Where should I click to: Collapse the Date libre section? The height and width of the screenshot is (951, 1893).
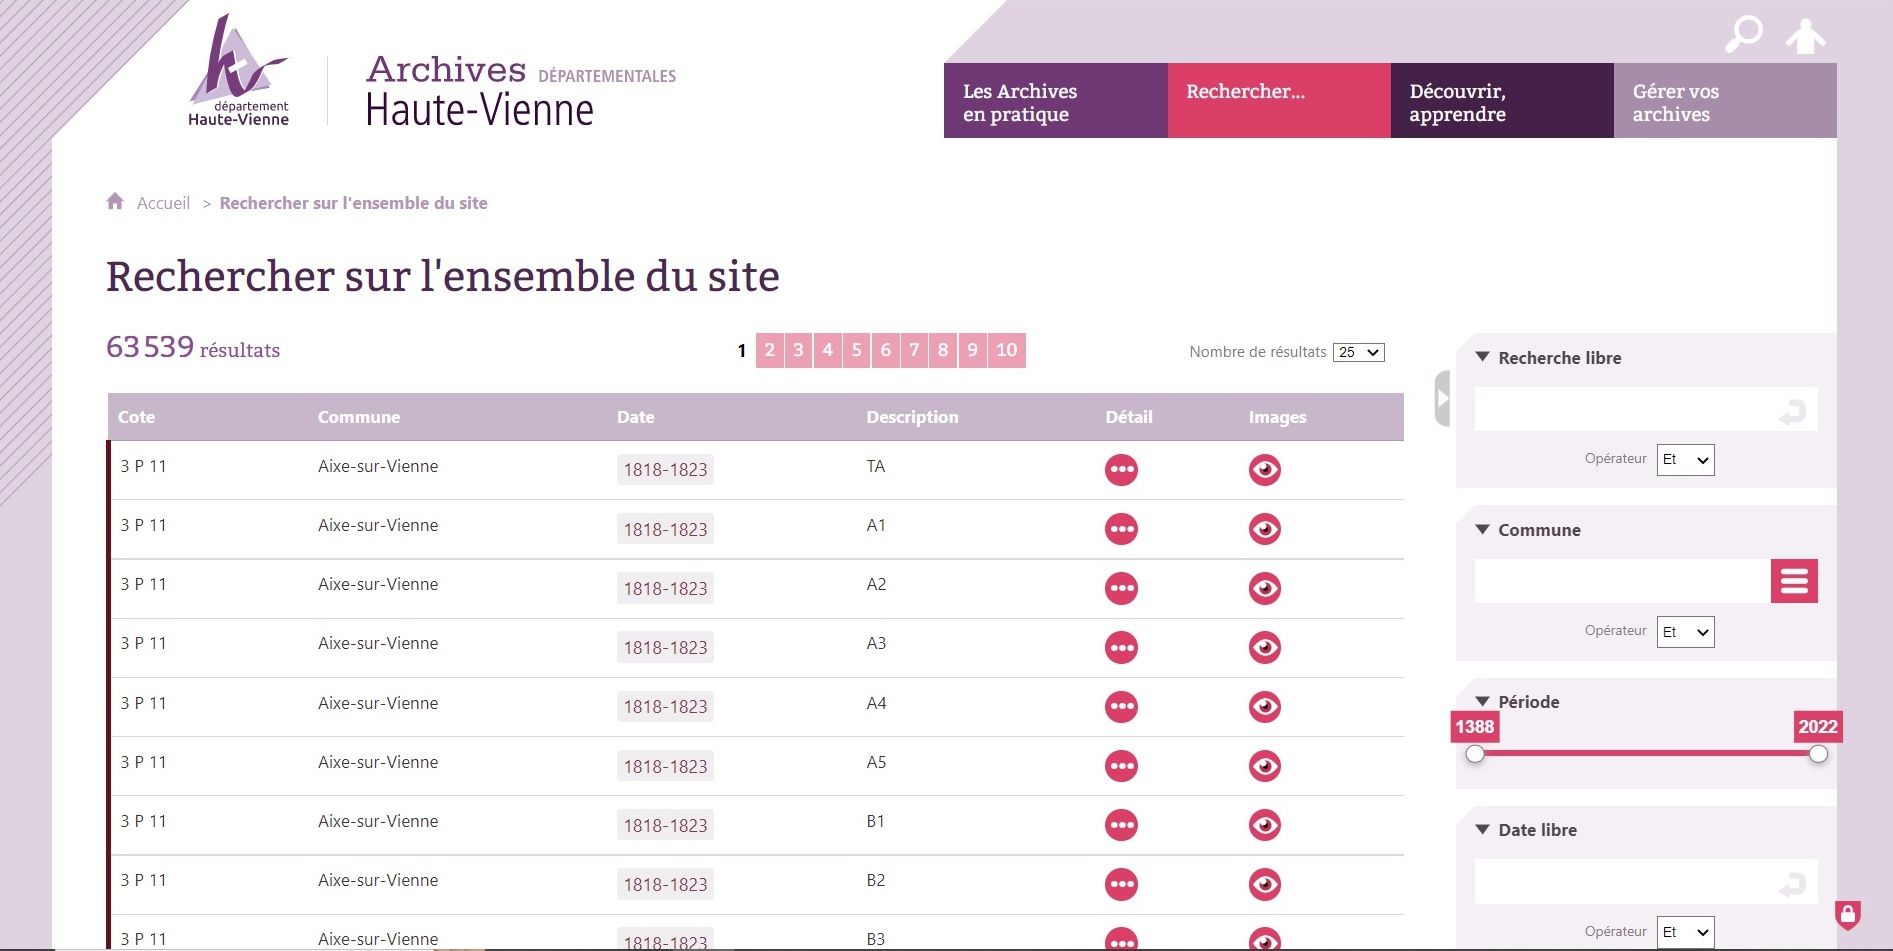pyautogui.click(x=1481, y=829)
